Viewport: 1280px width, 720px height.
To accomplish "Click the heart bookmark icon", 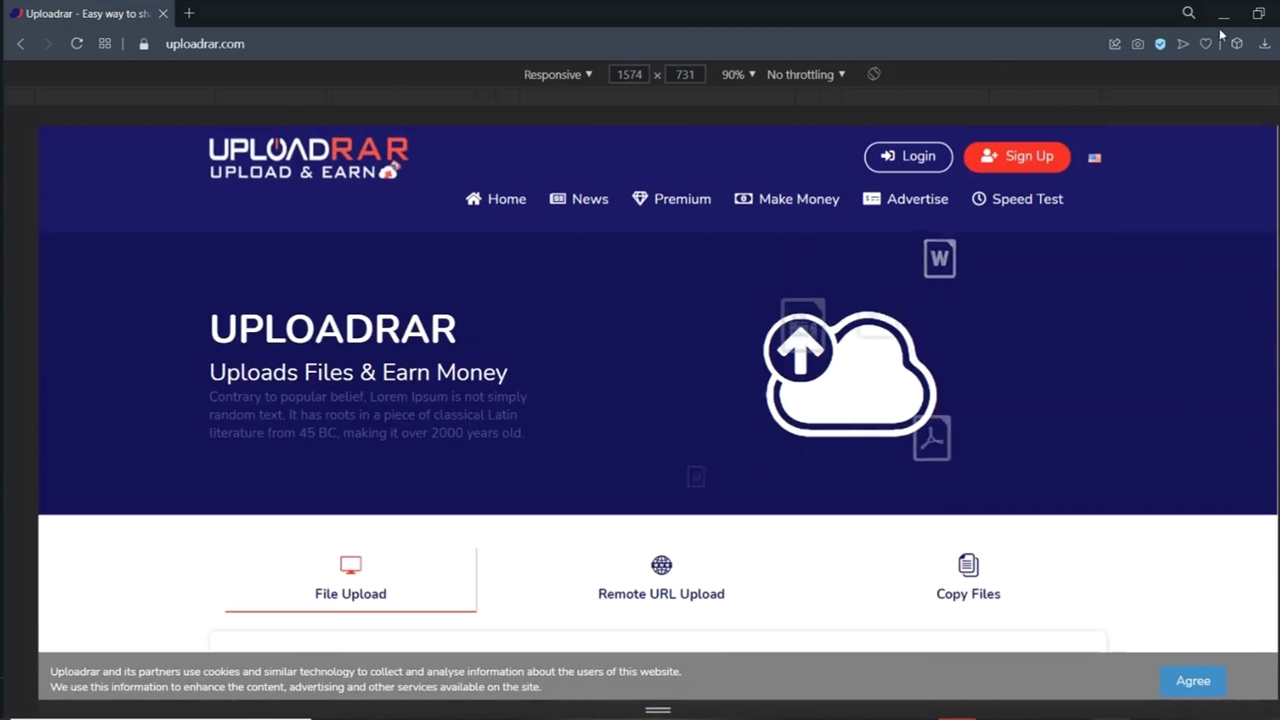I will tap(1206, 44).
